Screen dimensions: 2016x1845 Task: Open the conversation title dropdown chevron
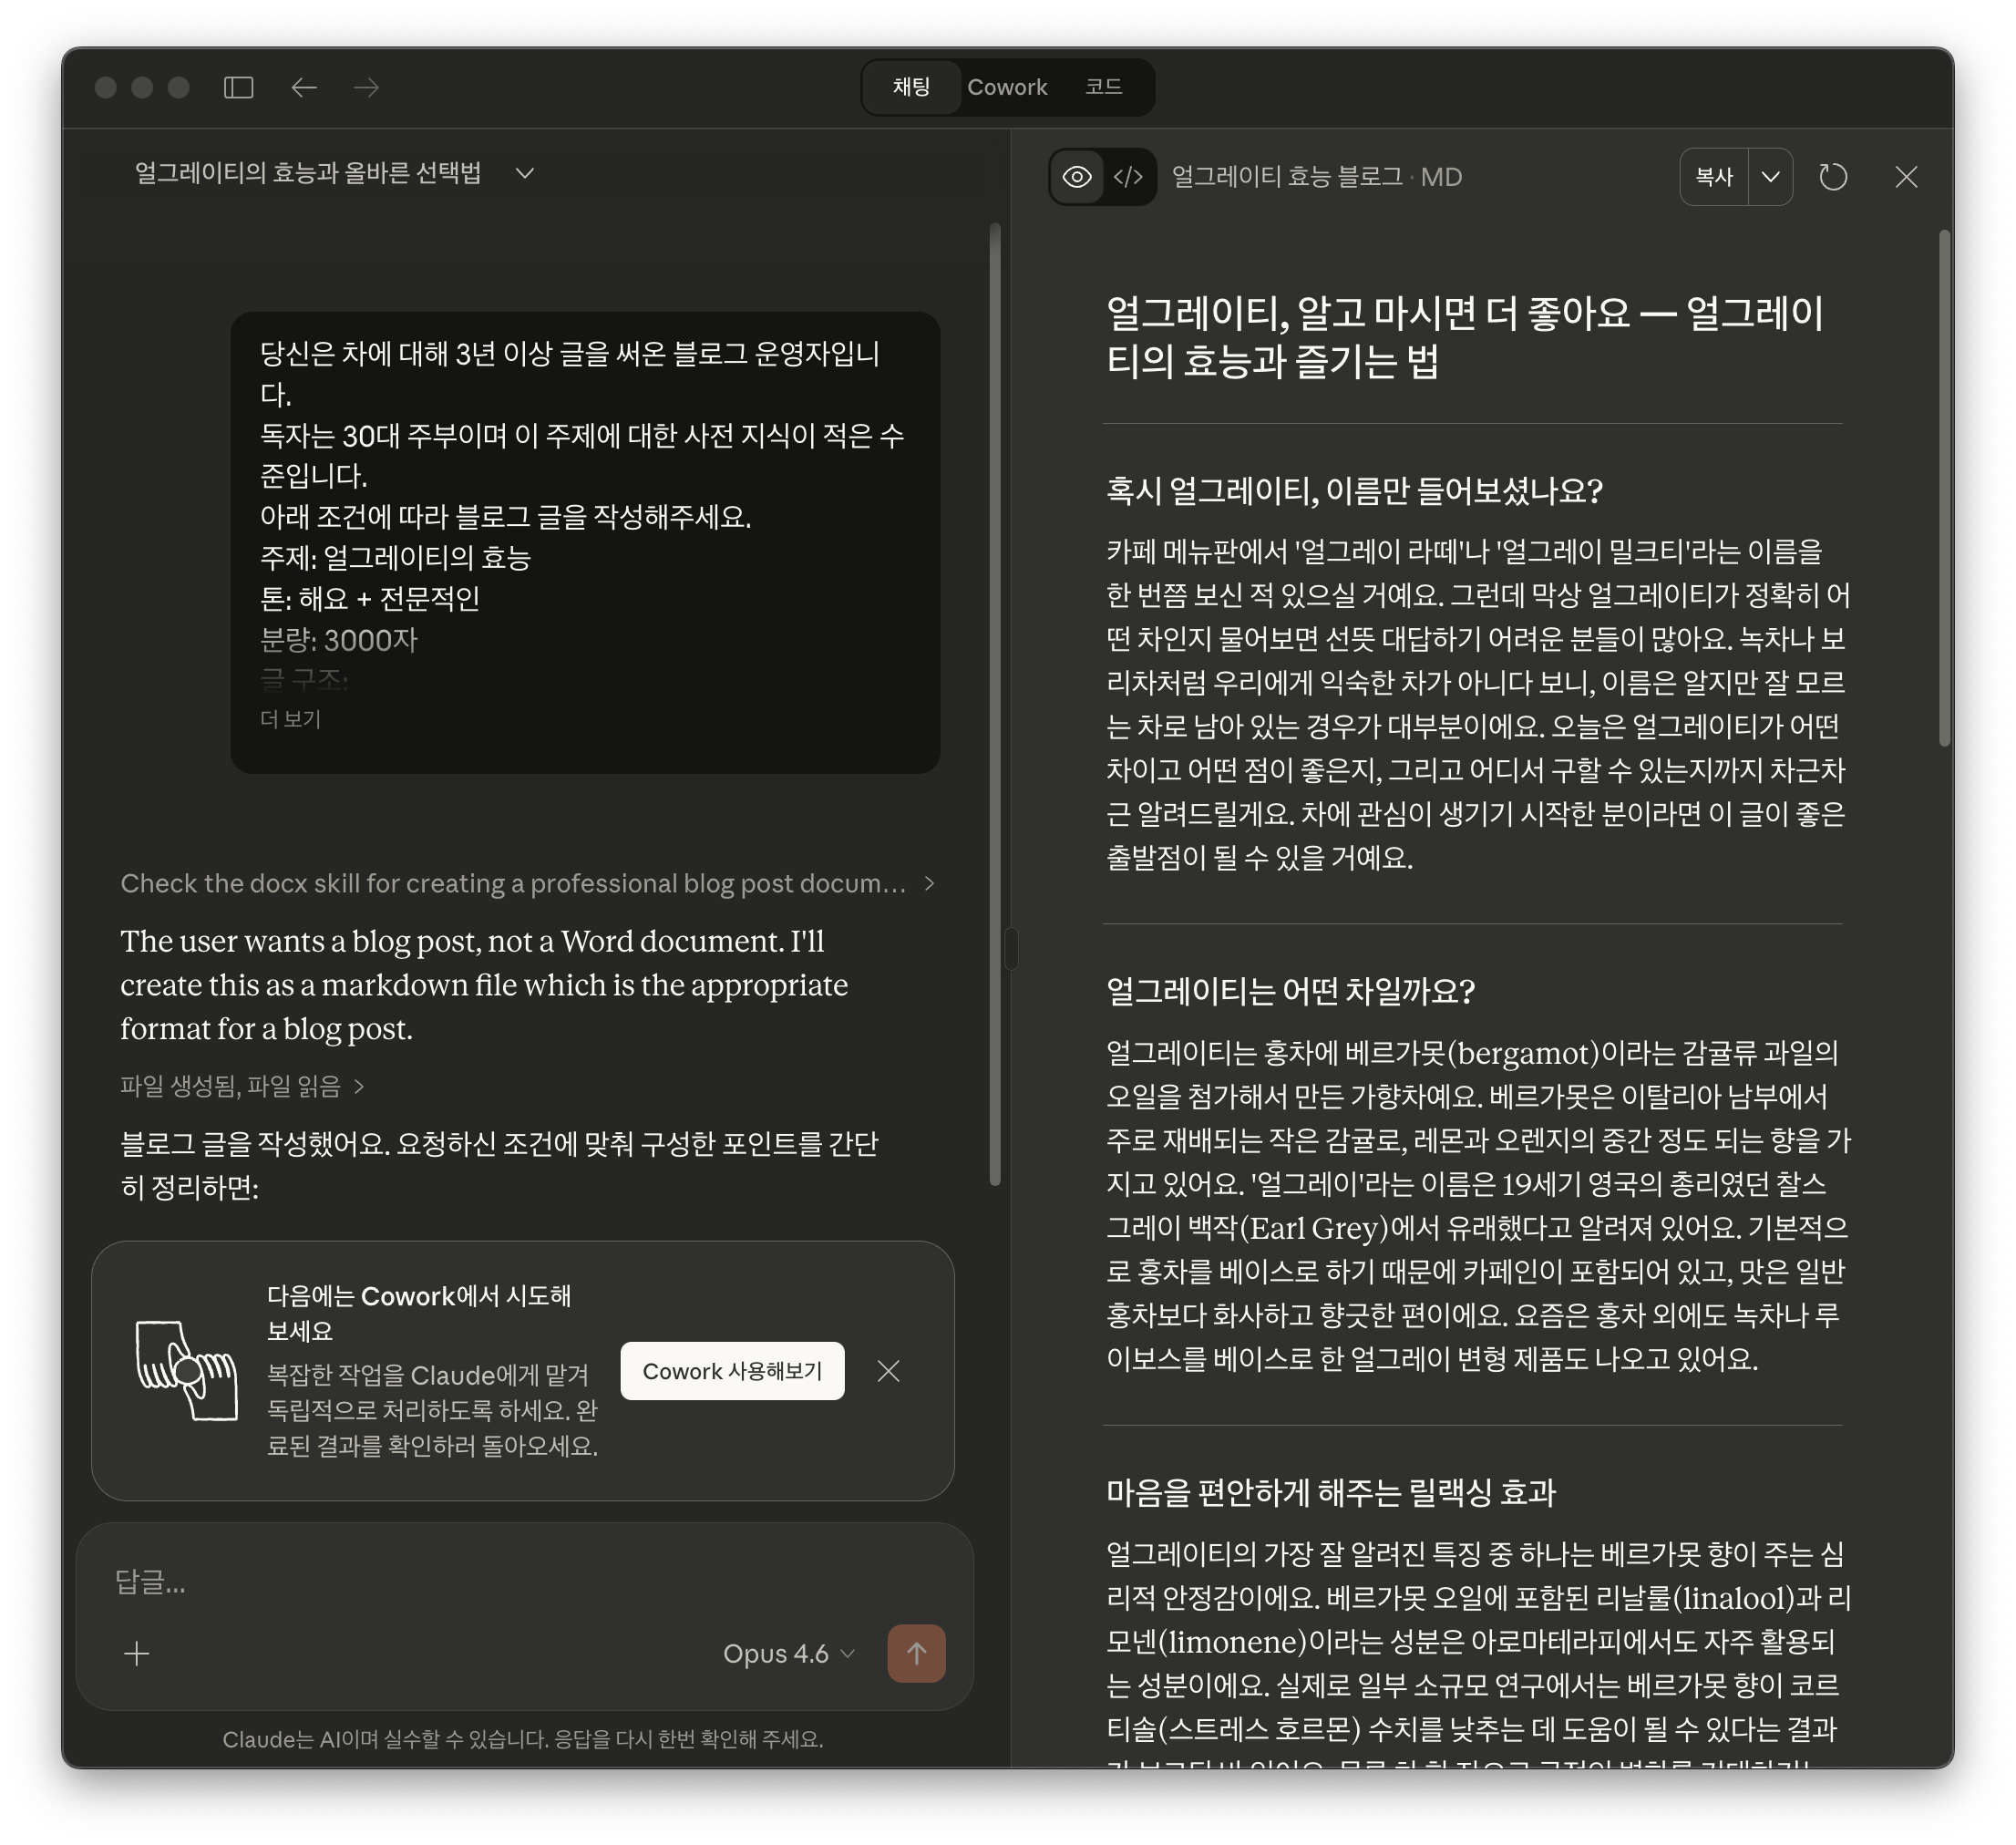[525, 174]
